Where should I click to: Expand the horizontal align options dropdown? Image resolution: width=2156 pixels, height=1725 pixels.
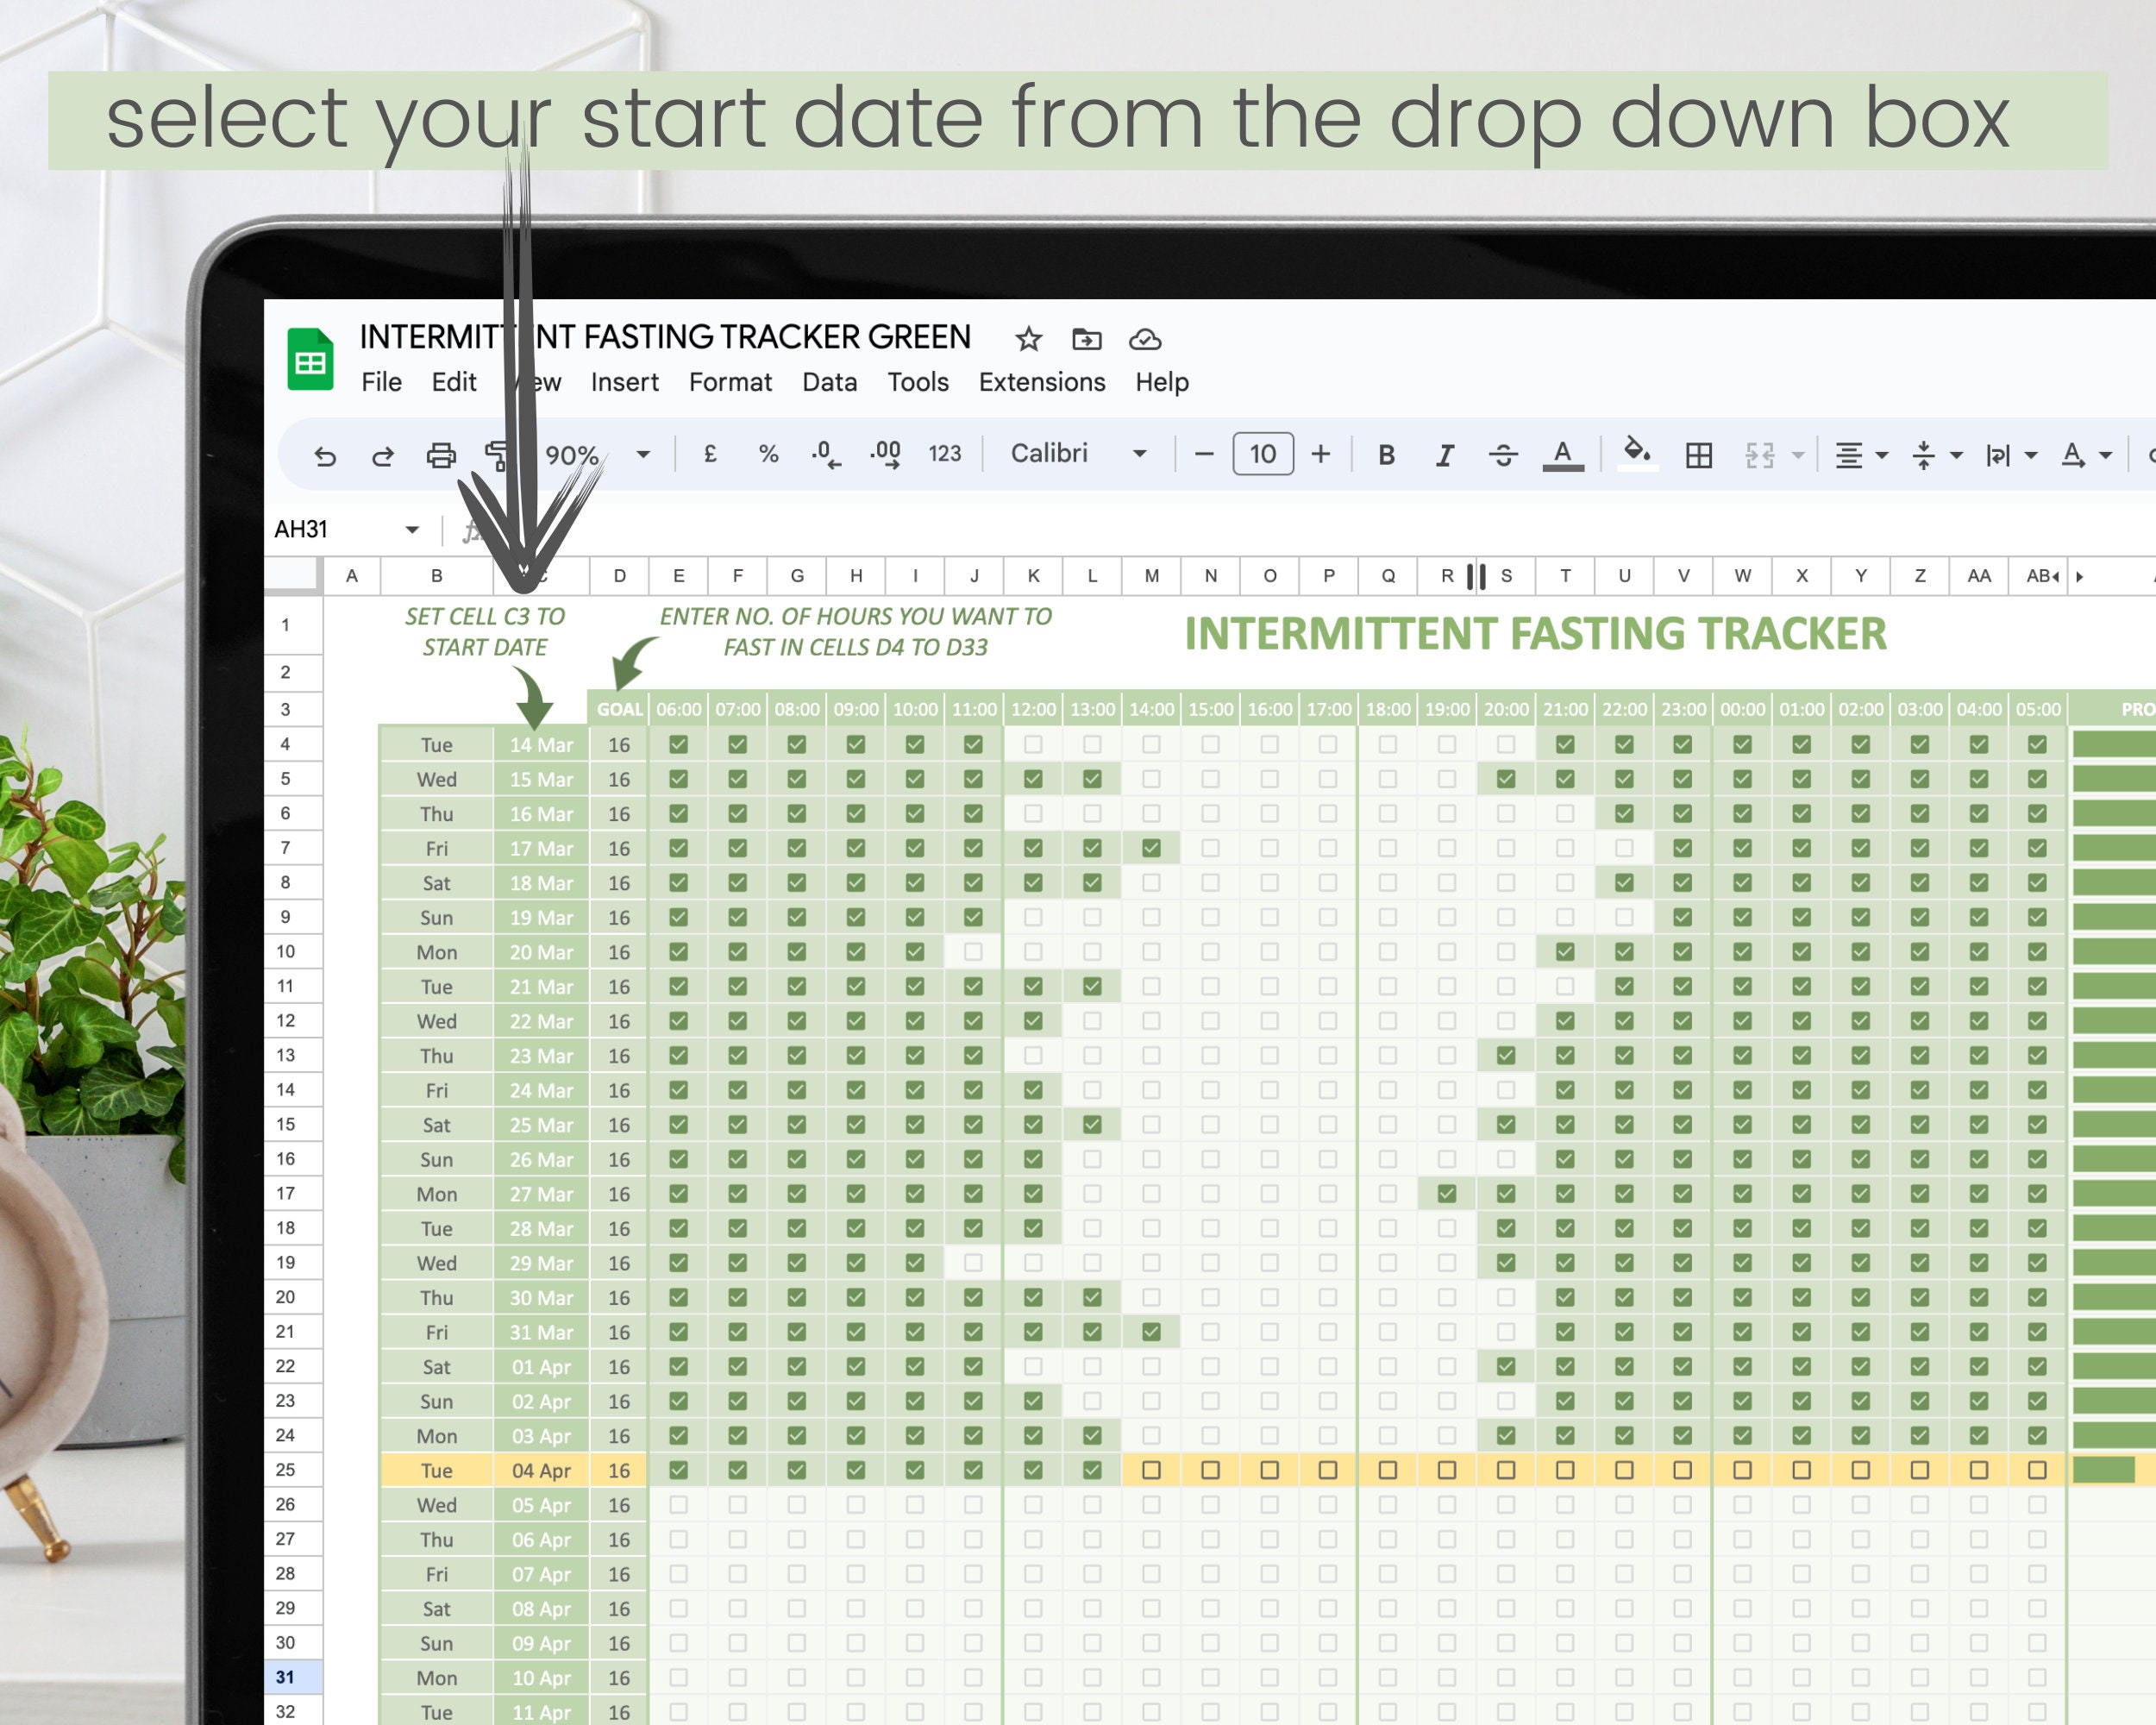1883,455
